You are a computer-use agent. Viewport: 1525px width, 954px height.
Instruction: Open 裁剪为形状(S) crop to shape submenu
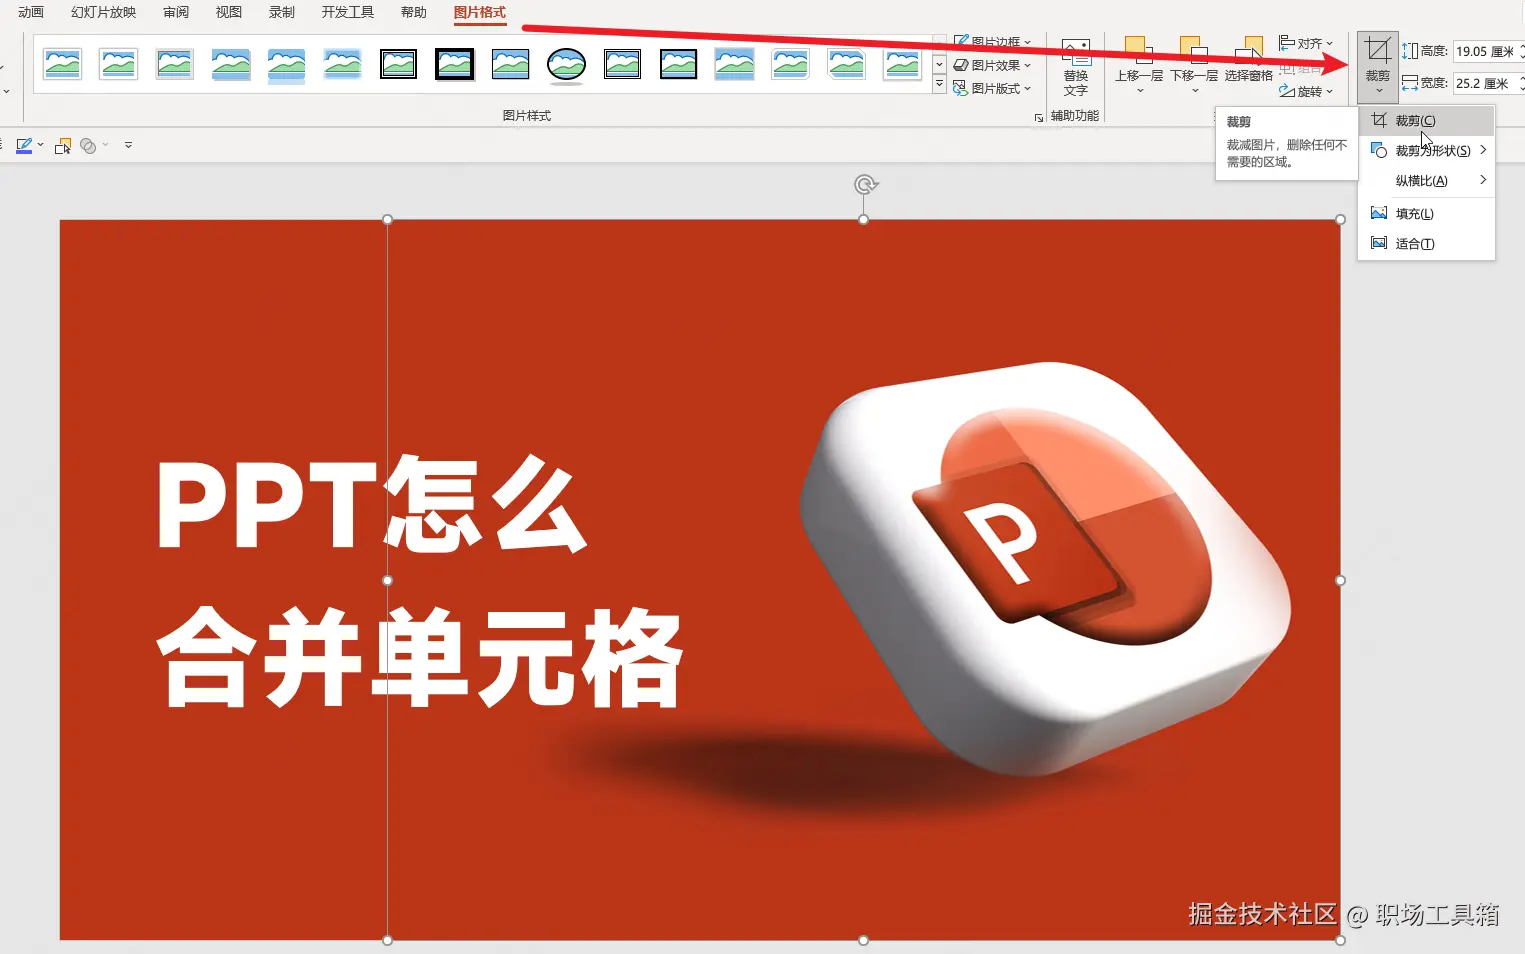pyautogui.click(x=1426, y=151)
